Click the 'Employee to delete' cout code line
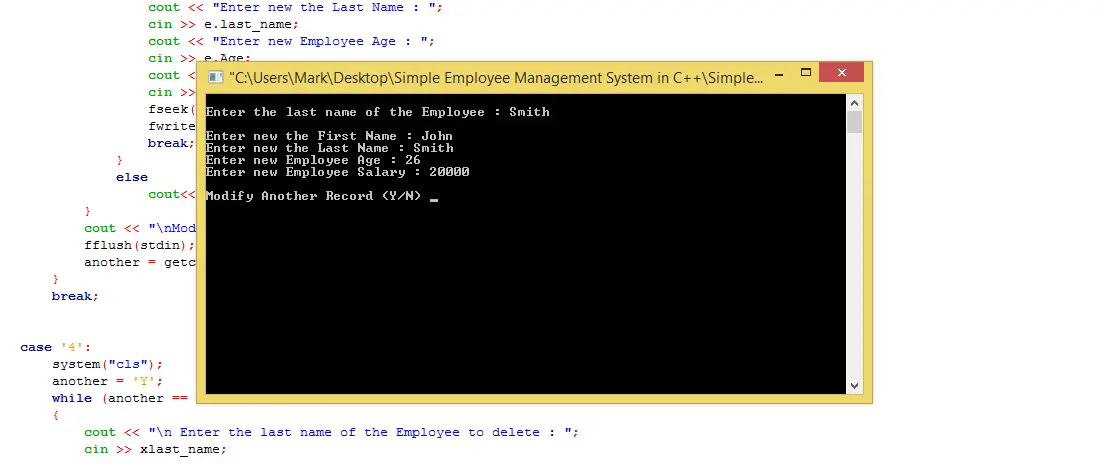This screenshot has width=1099, height=464. (330, 432)
